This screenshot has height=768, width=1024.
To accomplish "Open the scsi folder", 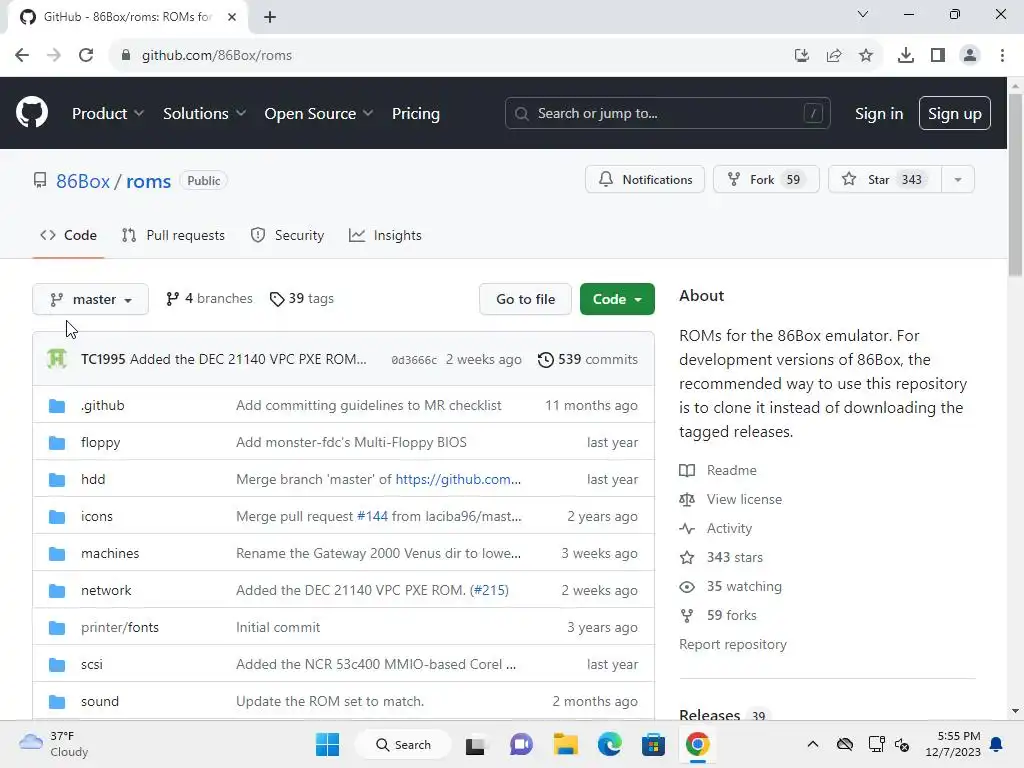I will pos(91,664).
